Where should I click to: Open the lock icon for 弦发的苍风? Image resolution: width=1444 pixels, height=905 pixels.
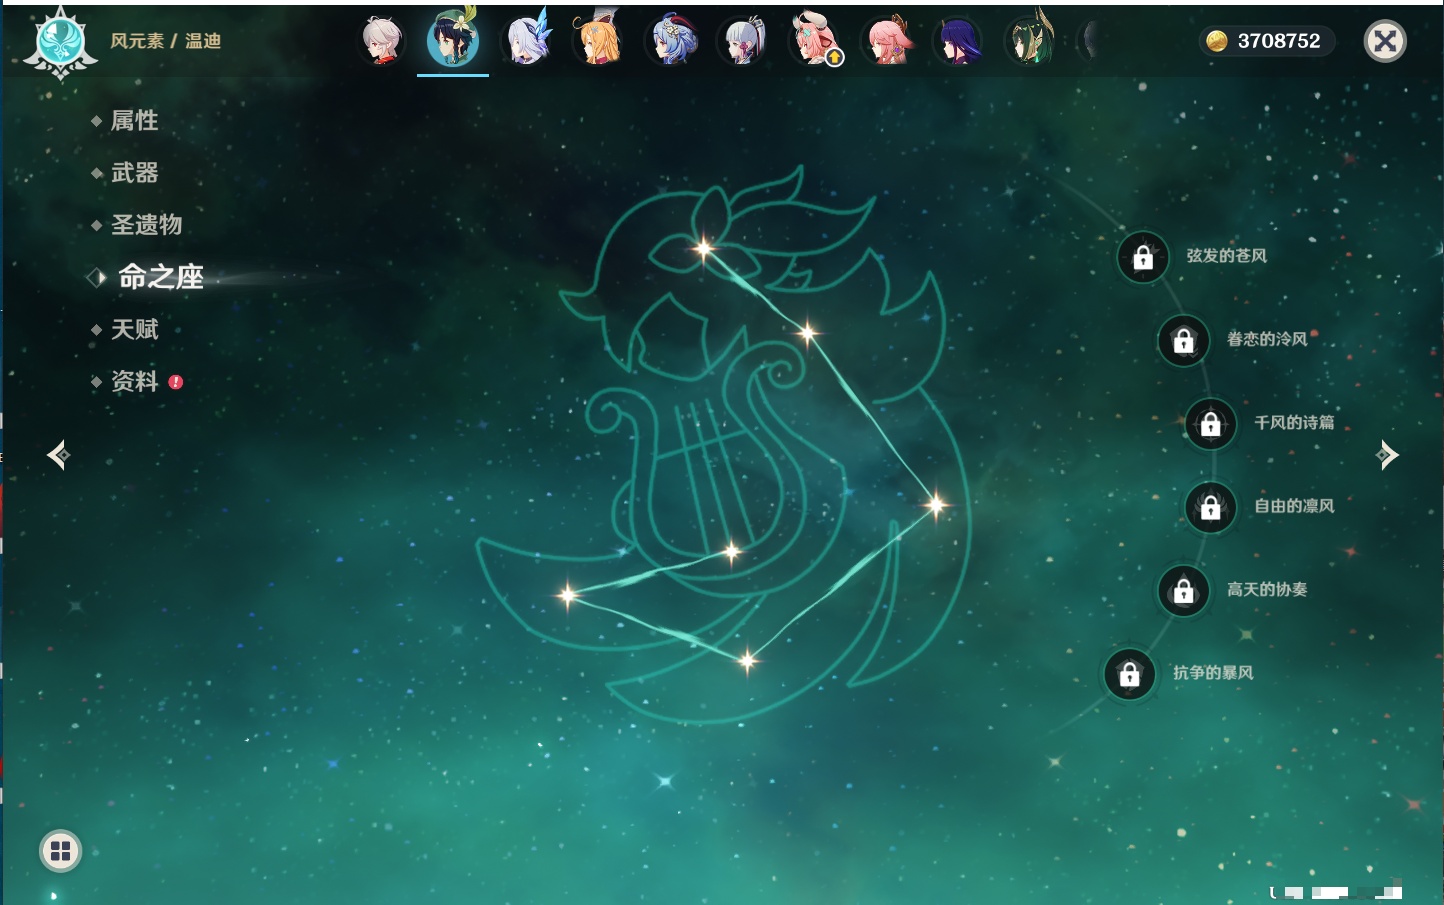tap(1143, 258)
